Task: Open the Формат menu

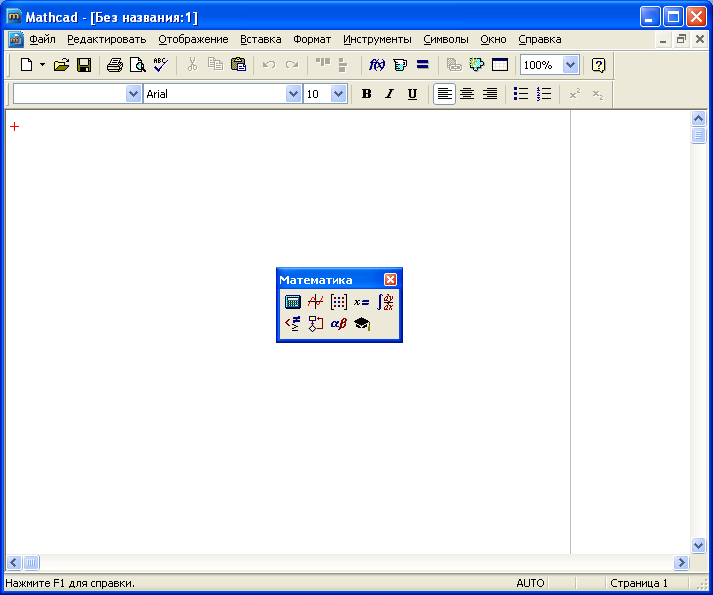Action: 312,40
